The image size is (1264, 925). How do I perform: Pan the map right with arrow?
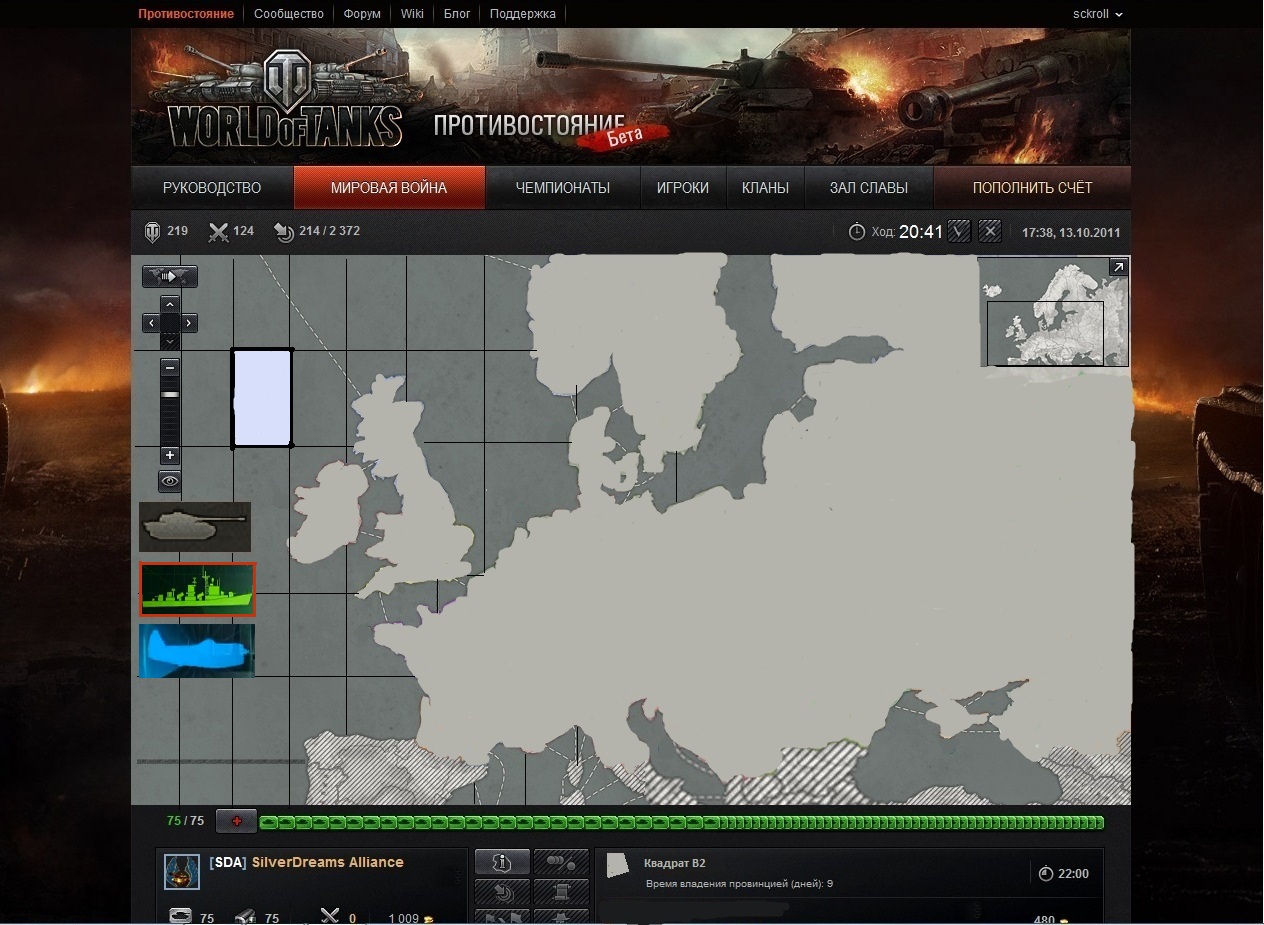(x=189, y=323)
